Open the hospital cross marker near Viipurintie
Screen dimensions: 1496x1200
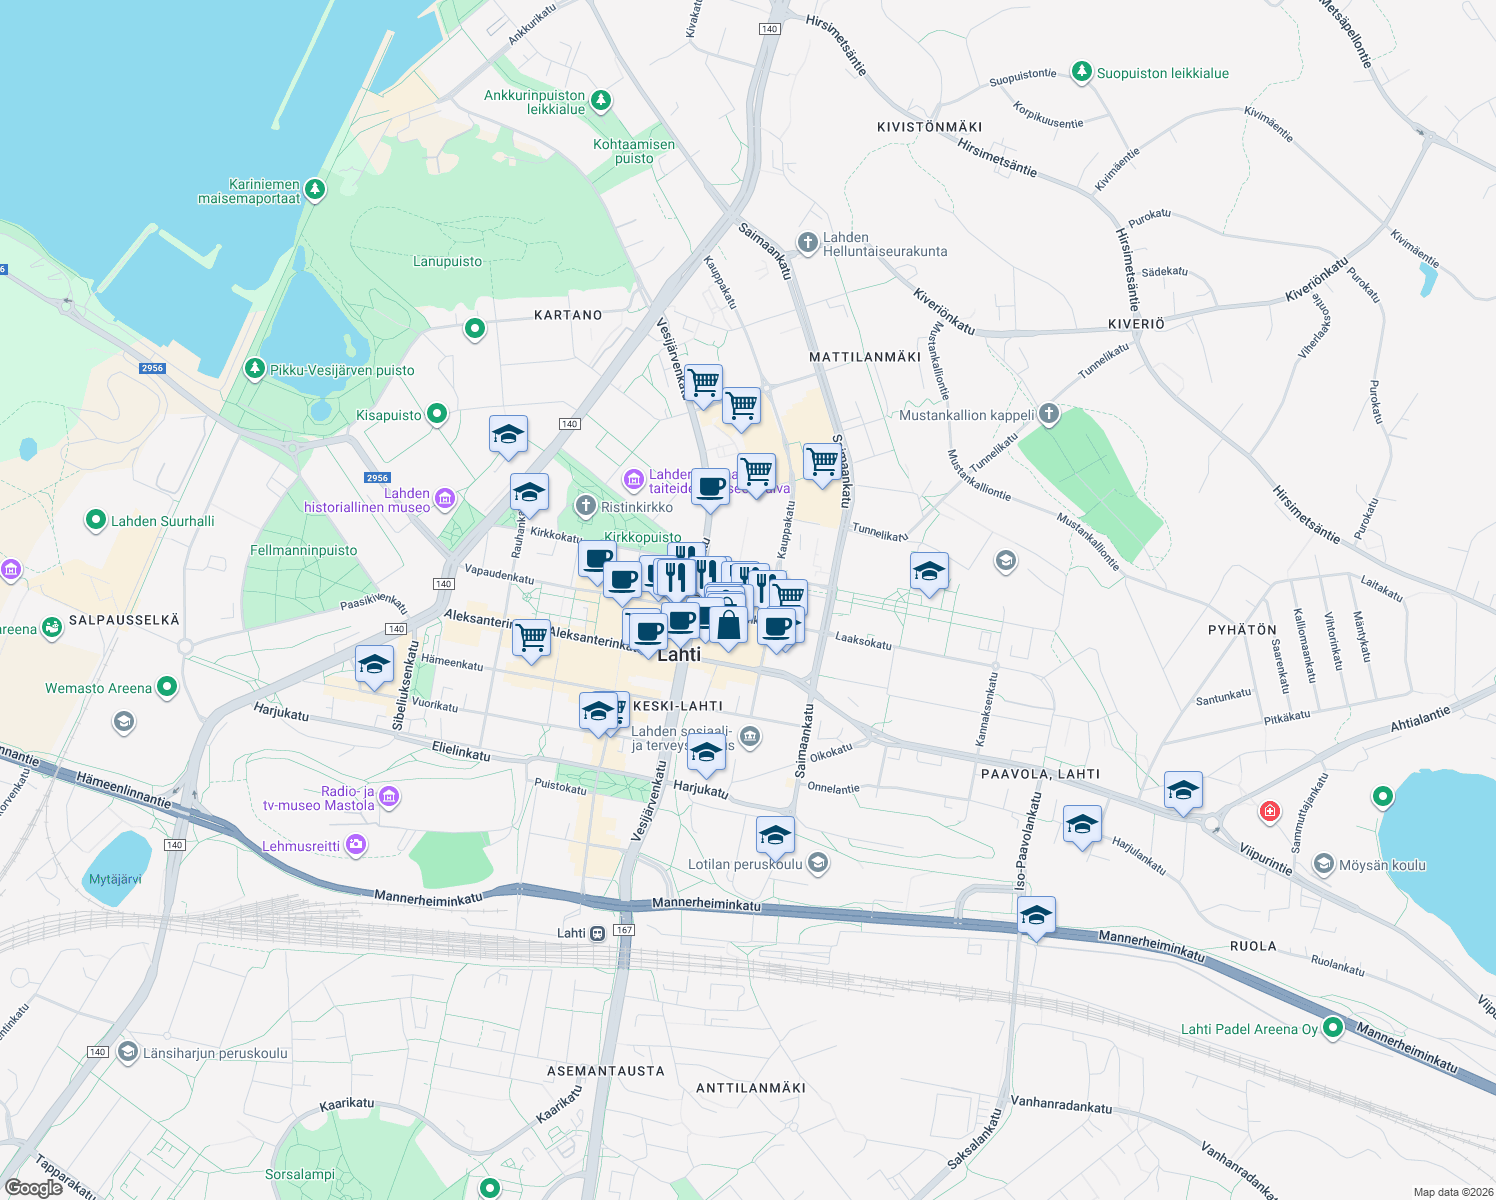[x=1270, y=811]
